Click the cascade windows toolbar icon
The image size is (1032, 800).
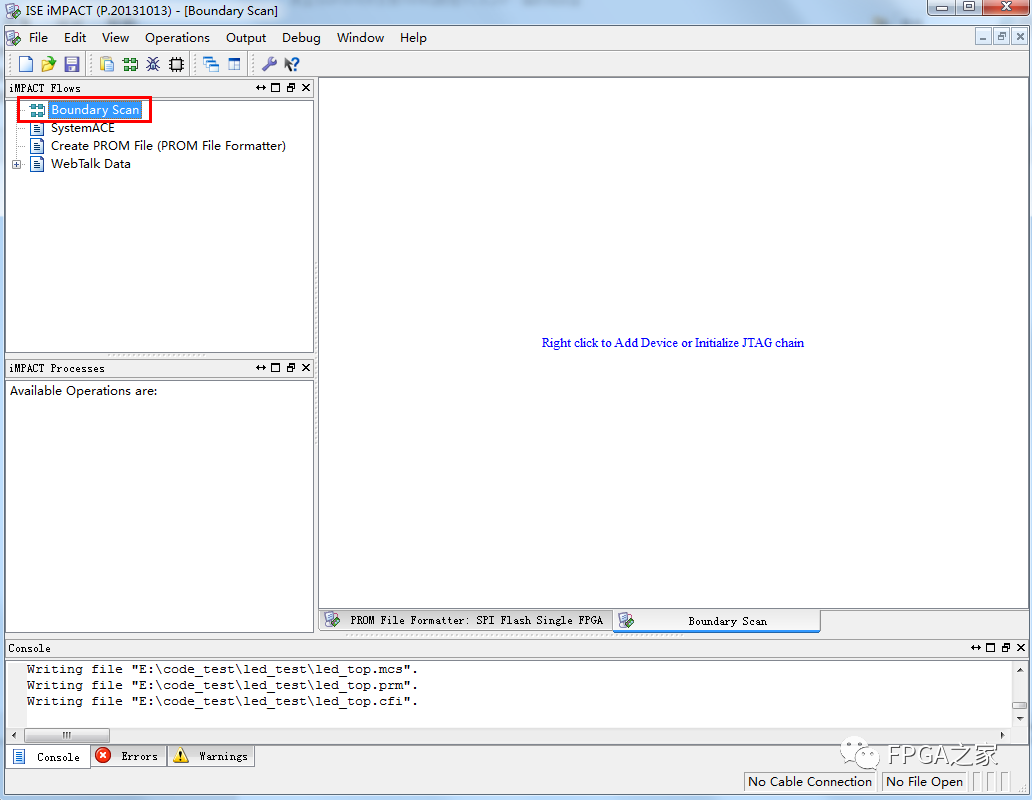tap(211, 63)
